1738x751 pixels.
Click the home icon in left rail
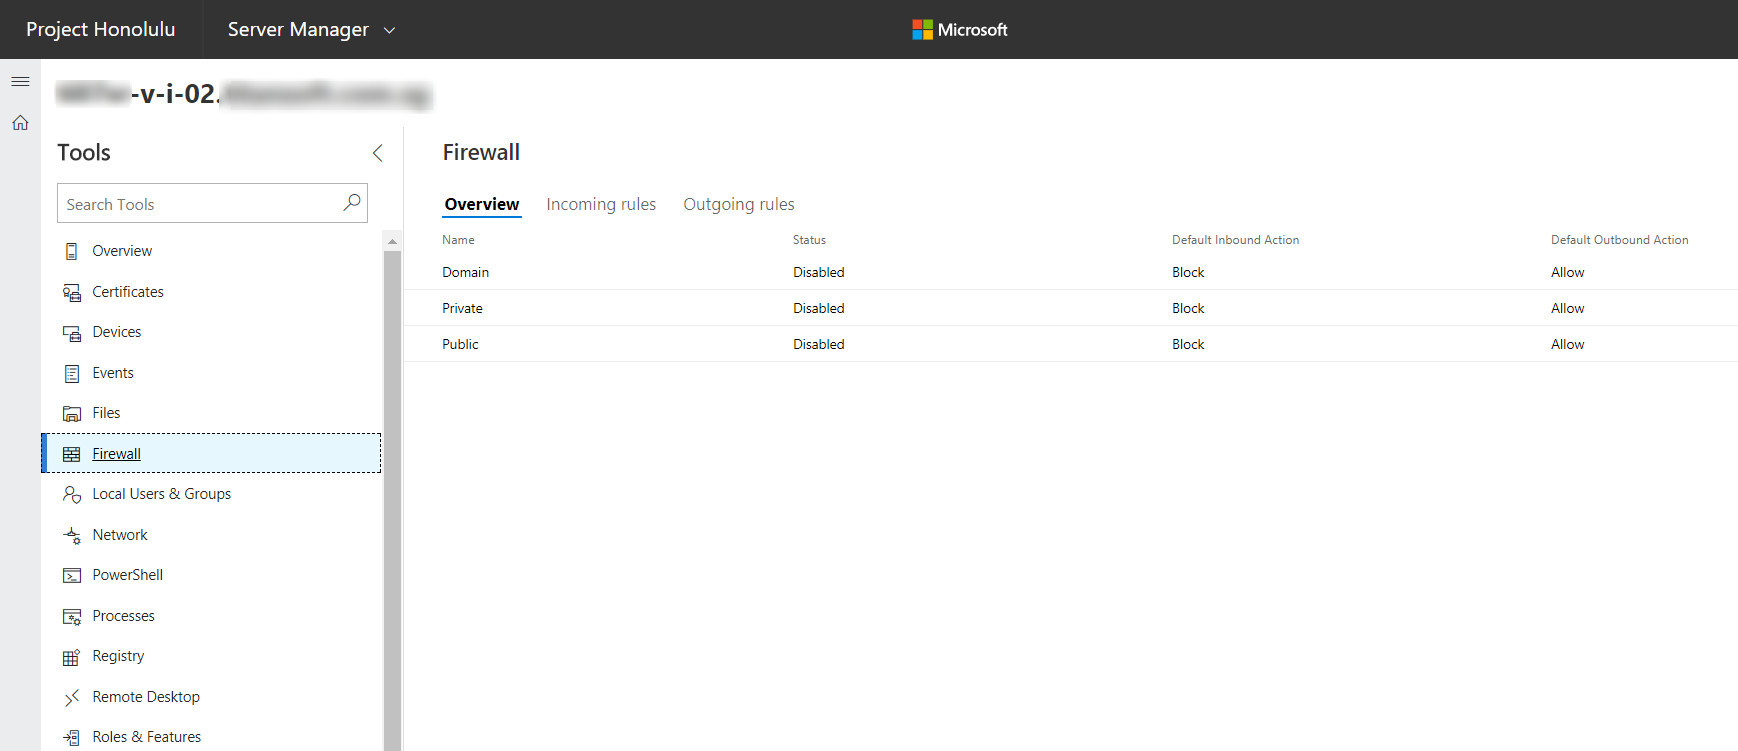[20, 123]
